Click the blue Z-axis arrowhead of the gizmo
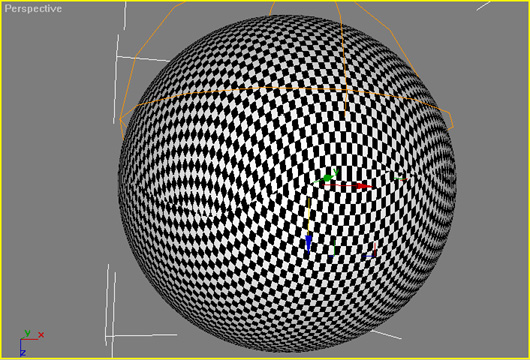Image resolution: width=530 pixels, height=360 pixels. click(308, 244)
